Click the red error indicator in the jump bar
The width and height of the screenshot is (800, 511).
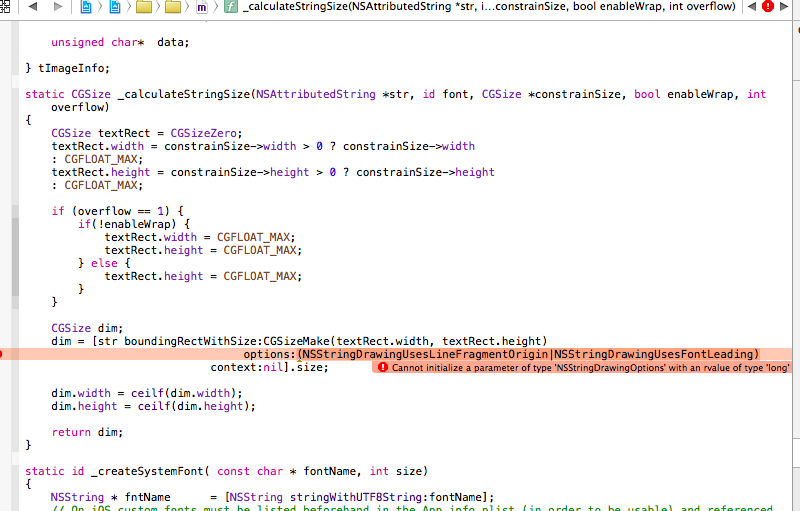pyautogui.click(x=767, y=6)
